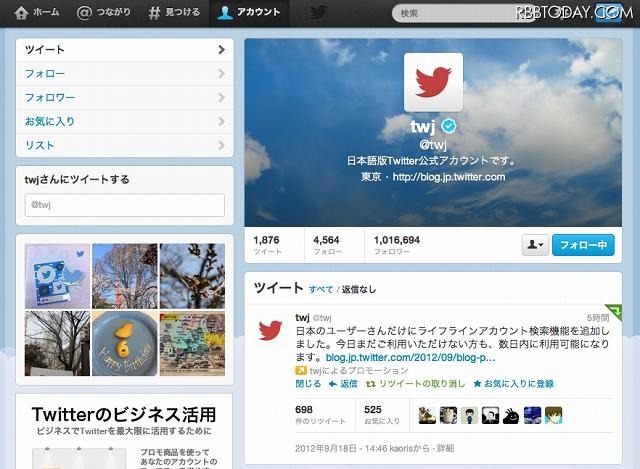Click the black rabbit retweeter avatar
The image size is (640, 469).
pyautogui.click(x=511, y=416)
